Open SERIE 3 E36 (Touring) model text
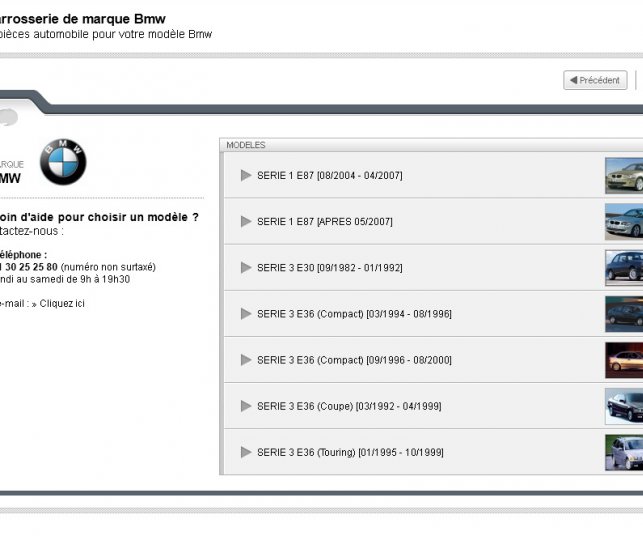This screenshot has width=643, height=536. tap(350, 452)
